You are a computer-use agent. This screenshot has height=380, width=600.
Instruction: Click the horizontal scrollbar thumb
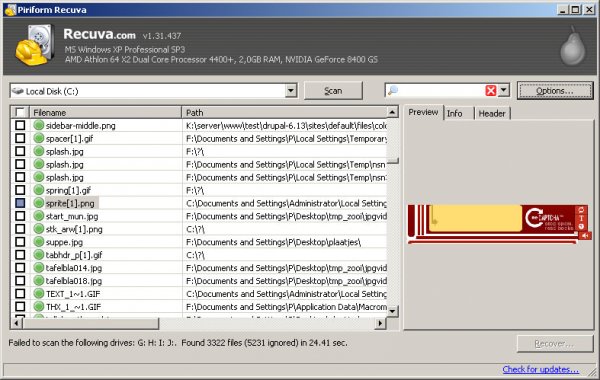click(x=91, y=323)
